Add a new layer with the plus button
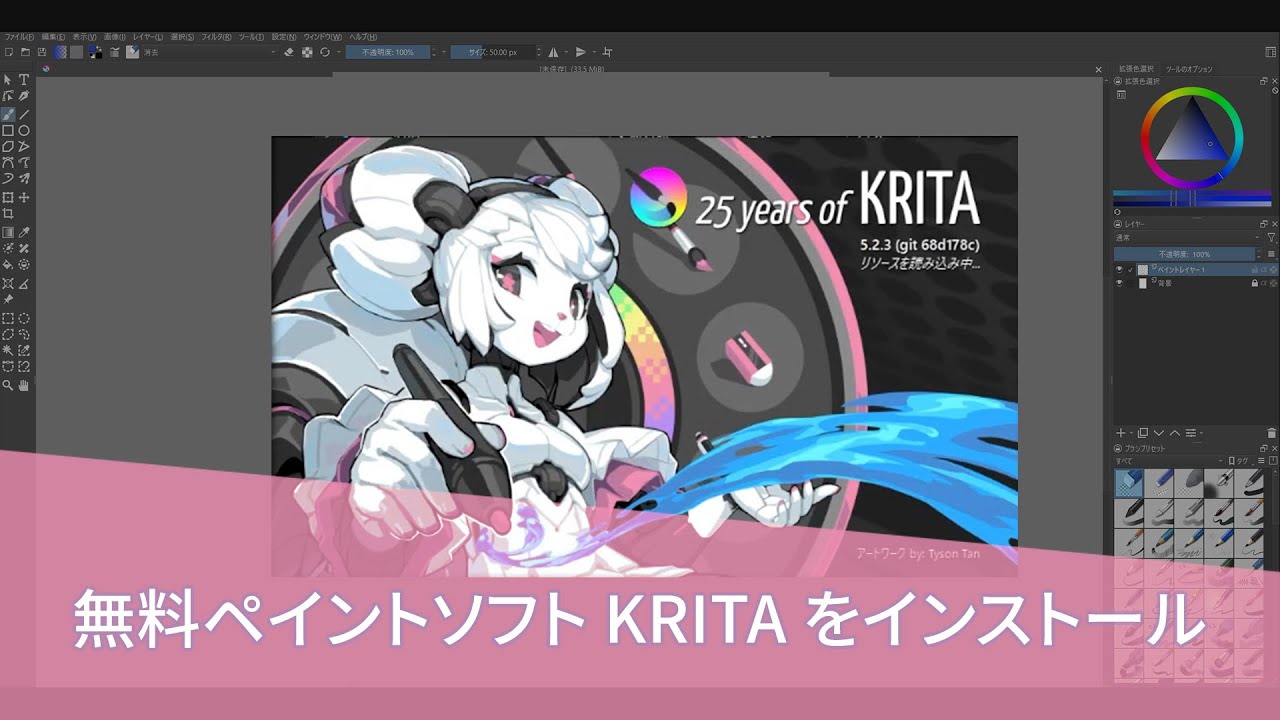The image size is (1280, 720). [x=1121, y=433]
